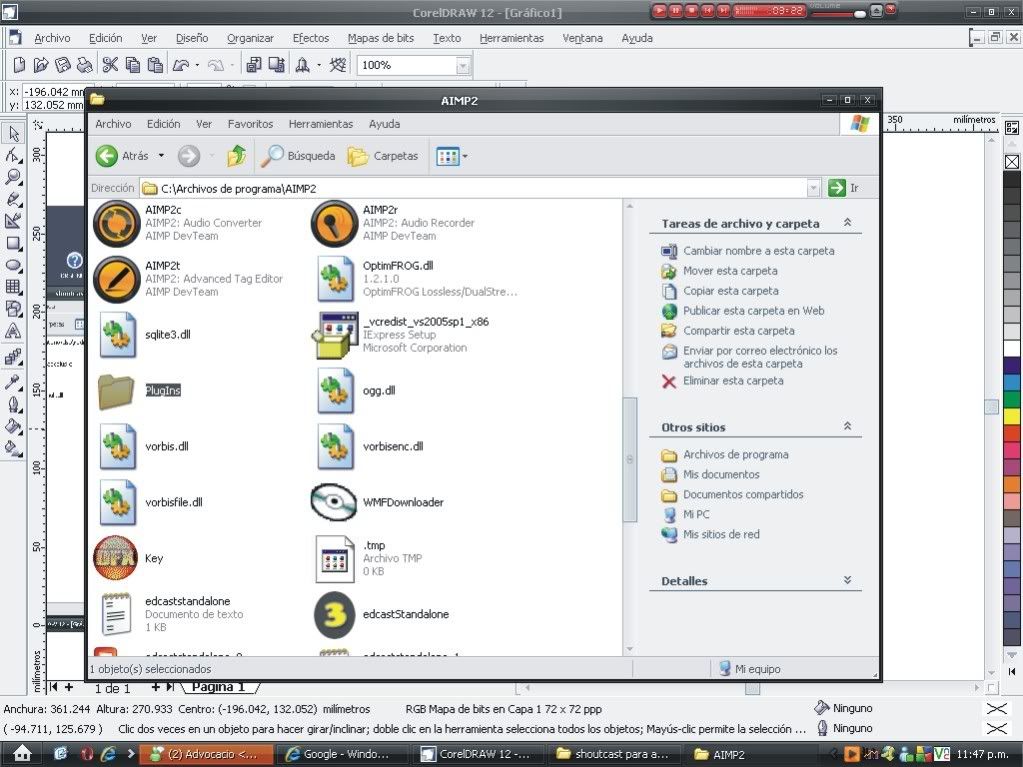The height and width of the screenshot is (767, 1023).
Task: Click the Undo arrow icon in CorelDRAW
Action: tap(181, 65)
